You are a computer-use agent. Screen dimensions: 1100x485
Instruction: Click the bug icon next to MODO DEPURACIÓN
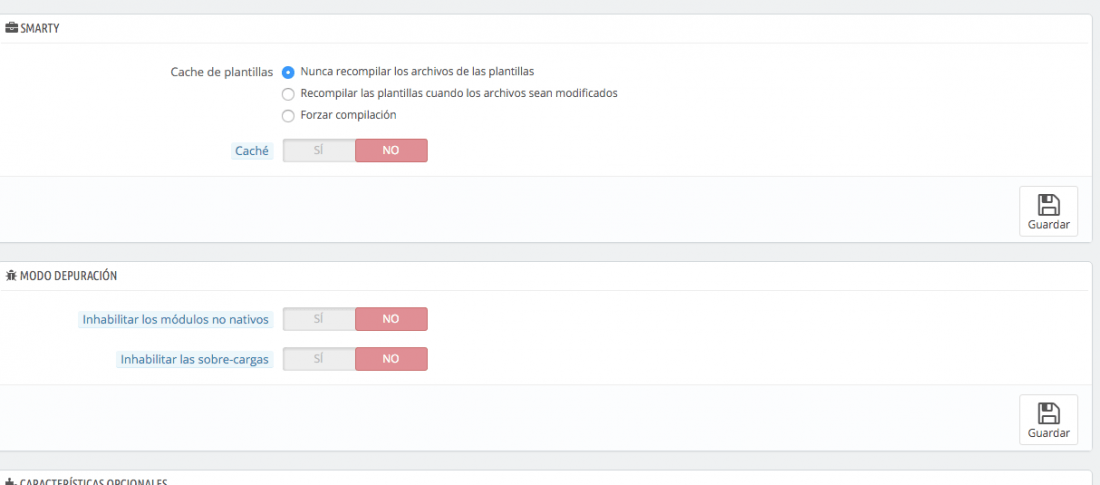(x=11, y=276)
